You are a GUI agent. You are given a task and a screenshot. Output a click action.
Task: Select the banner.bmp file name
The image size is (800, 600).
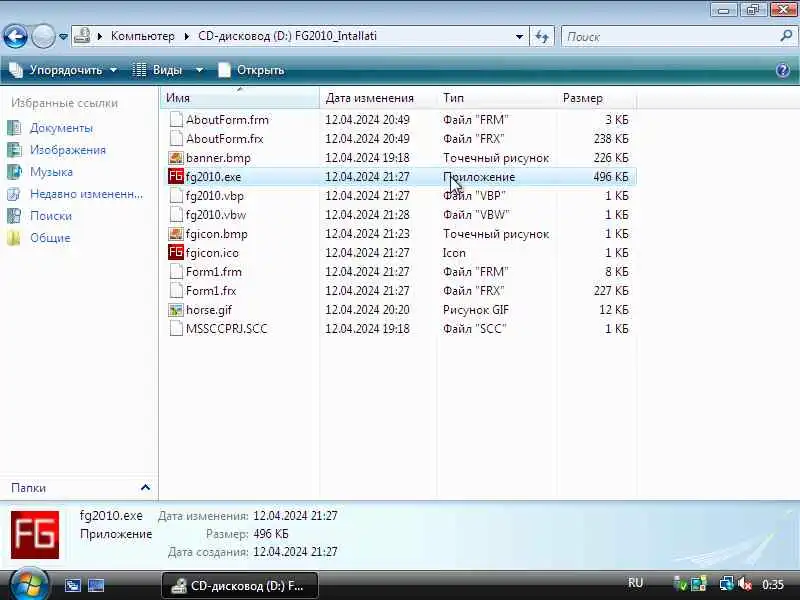pyautogui.click(x=218, y=158)
